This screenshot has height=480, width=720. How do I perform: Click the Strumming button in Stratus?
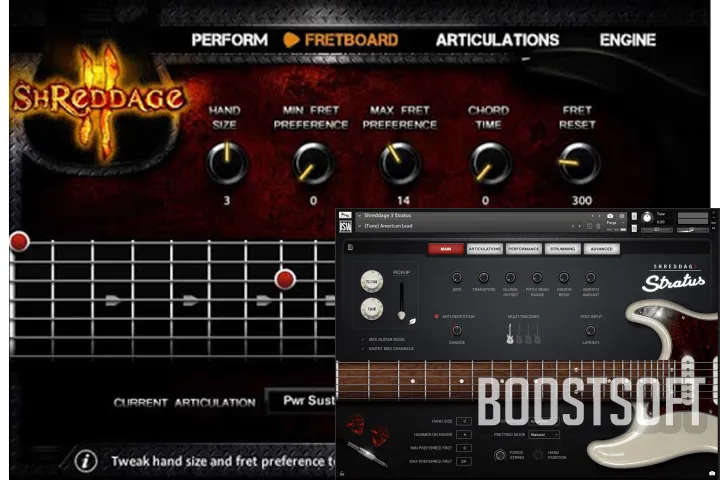(564, 248)
